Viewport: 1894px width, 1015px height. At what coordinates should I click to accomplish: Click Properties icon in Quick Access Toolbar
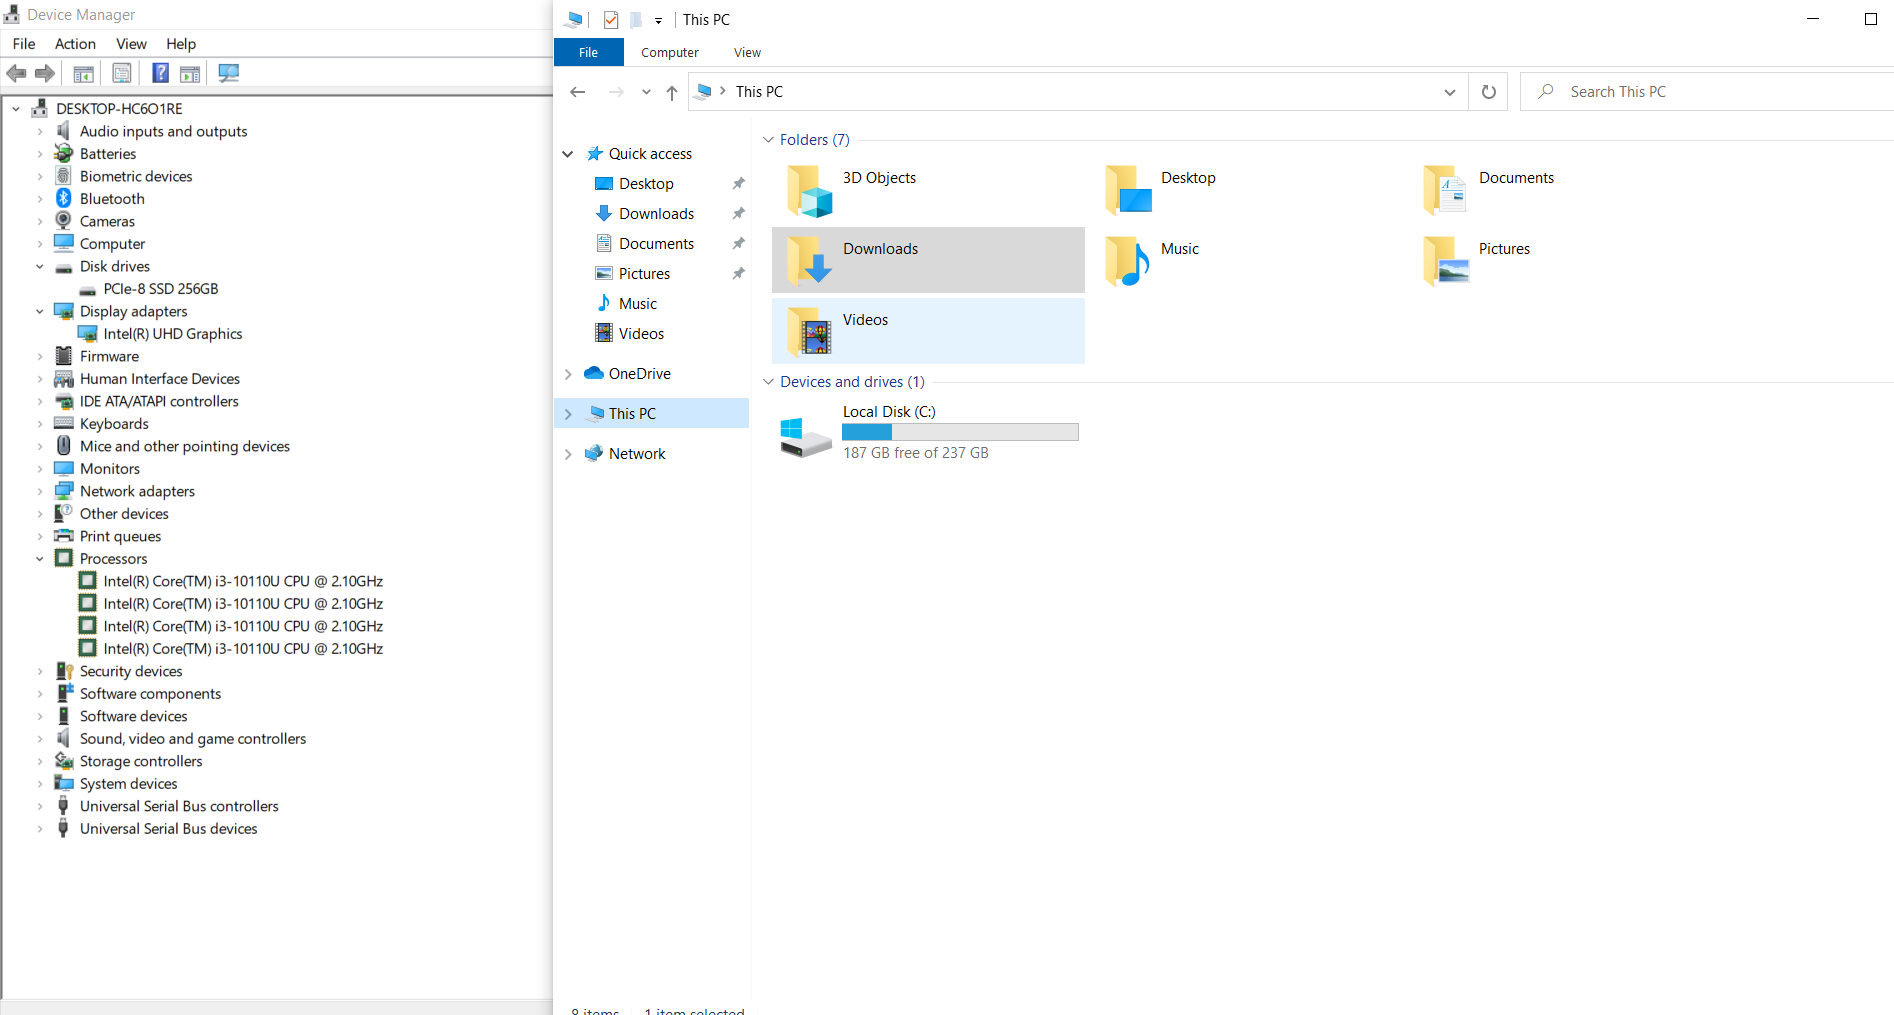[611, 20]
